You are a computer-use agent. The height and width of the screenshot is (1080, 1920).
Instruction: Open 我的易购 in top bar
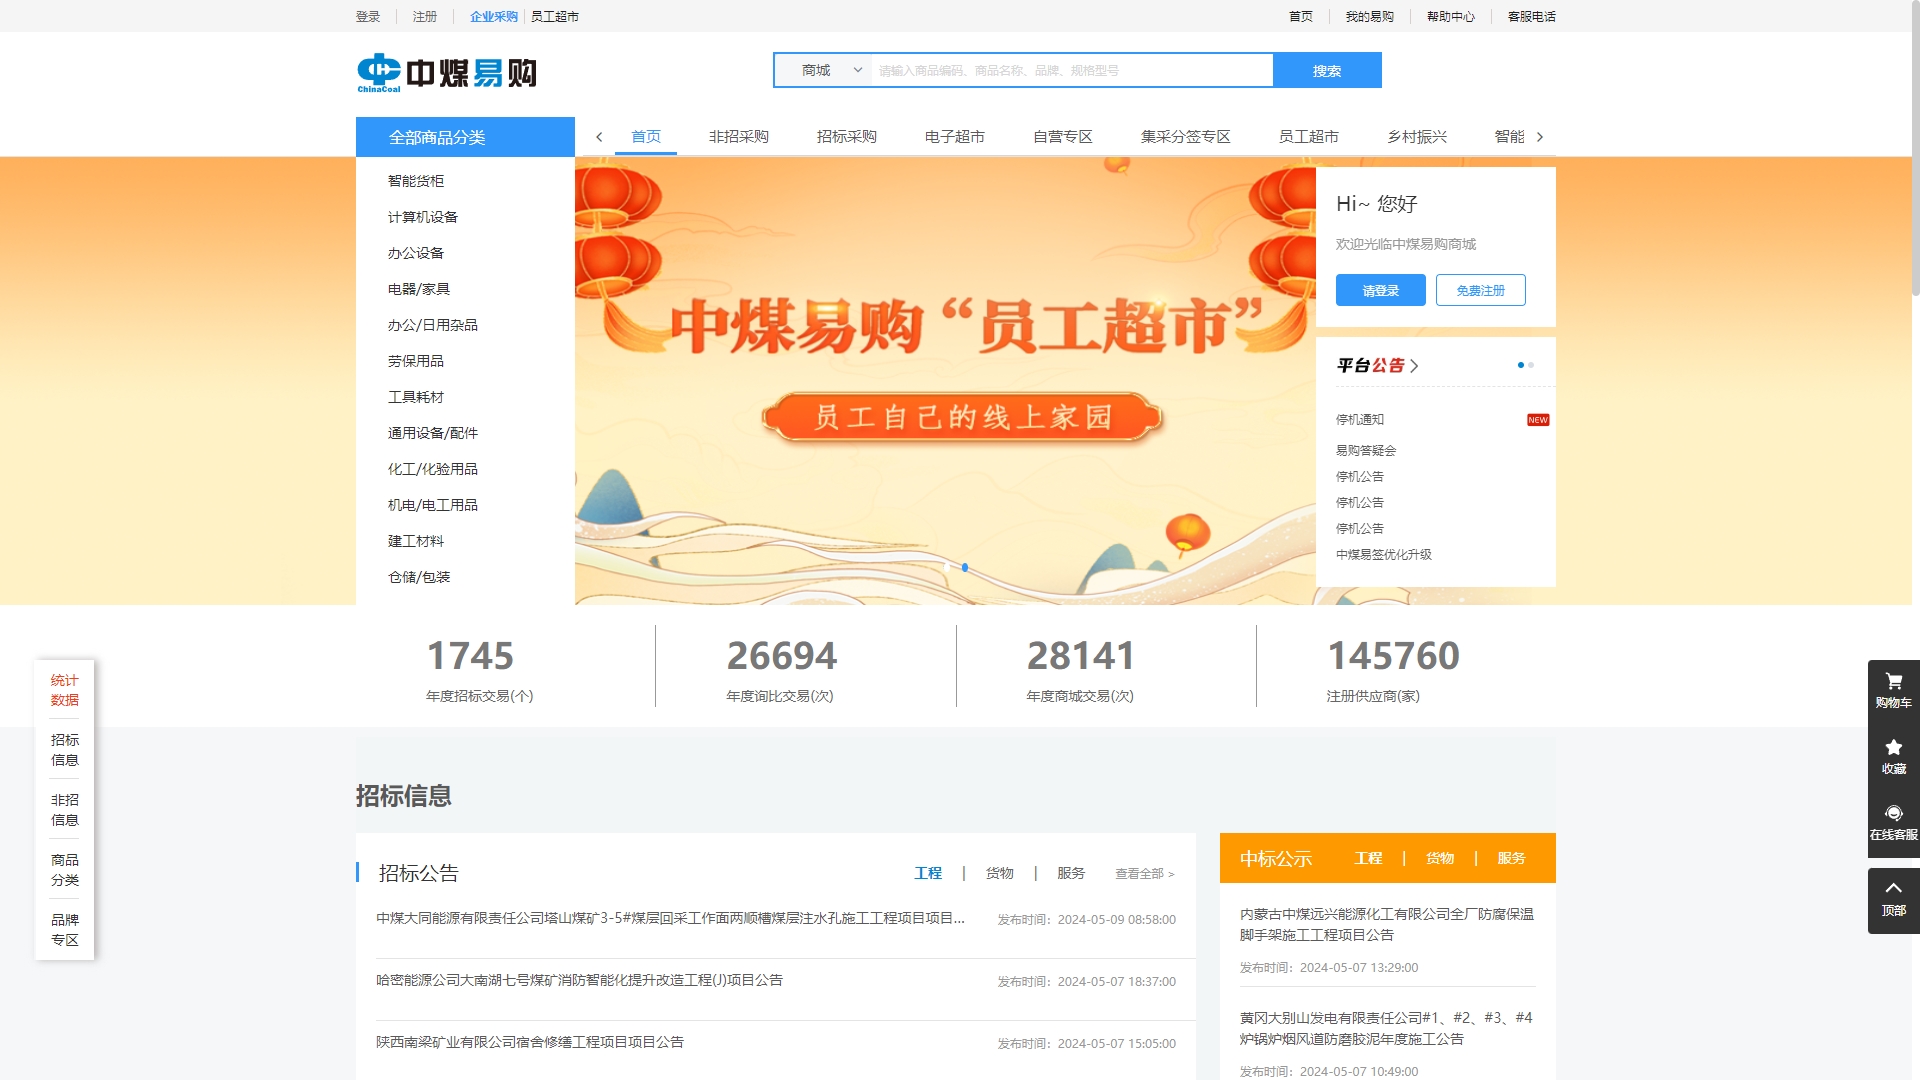point(1369,16)
